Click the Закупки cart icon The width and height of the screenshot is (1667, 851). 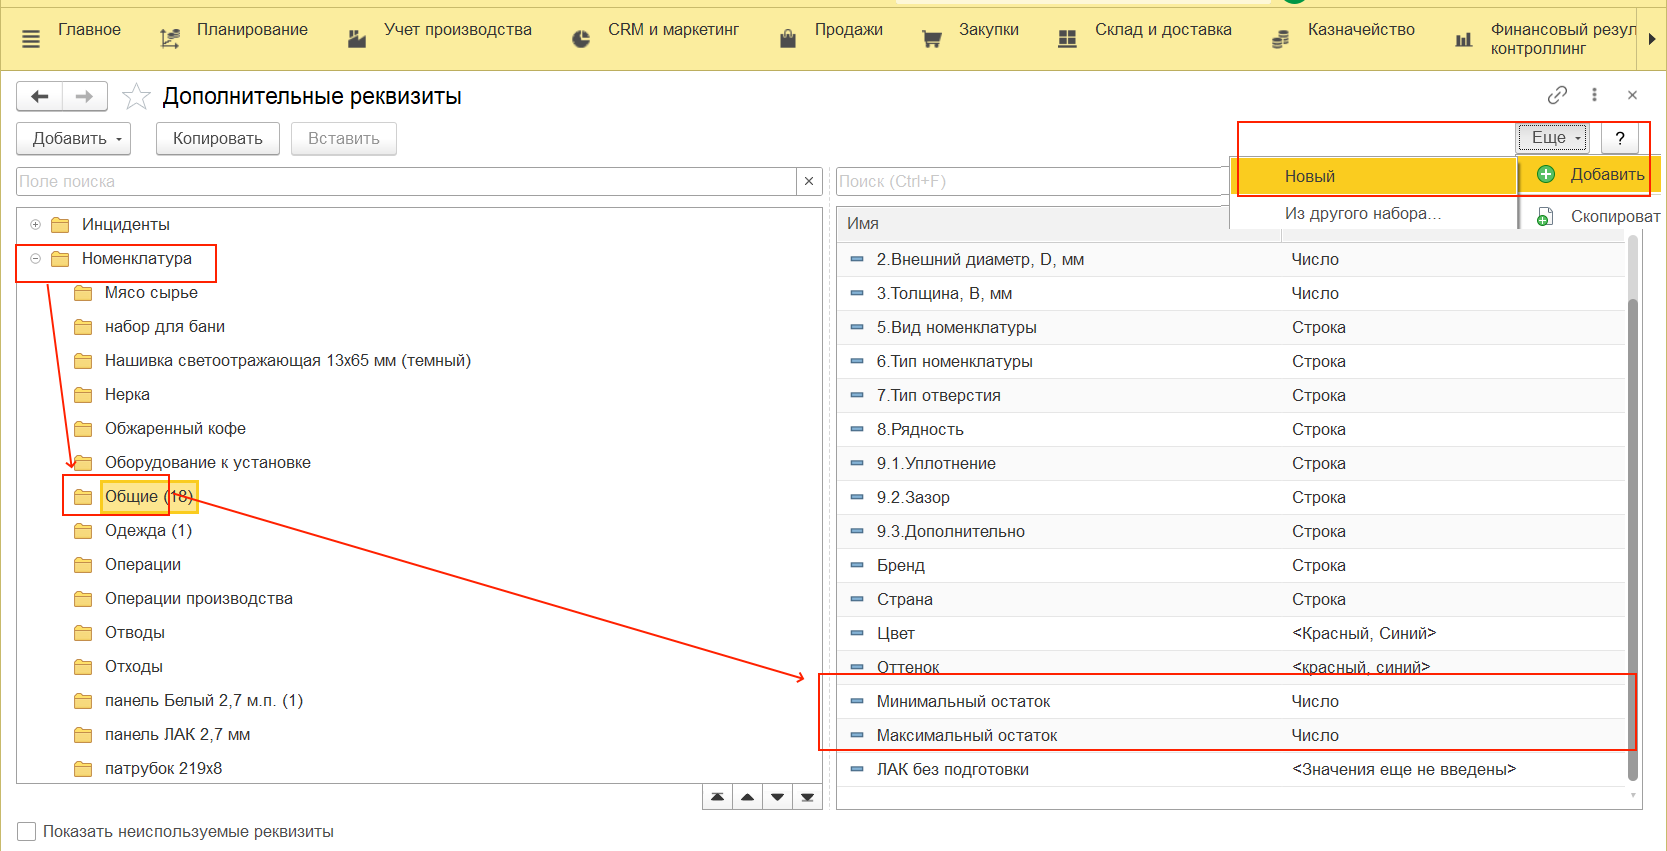click(932, 39)
